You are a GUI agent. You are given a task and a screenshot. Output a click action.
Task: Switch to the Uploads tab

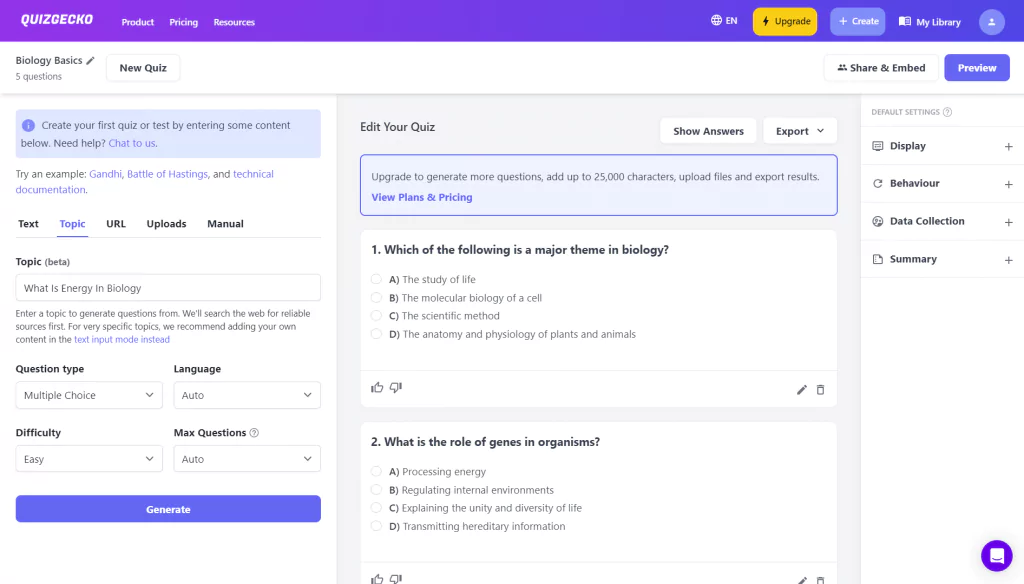[x=166, y=223]
